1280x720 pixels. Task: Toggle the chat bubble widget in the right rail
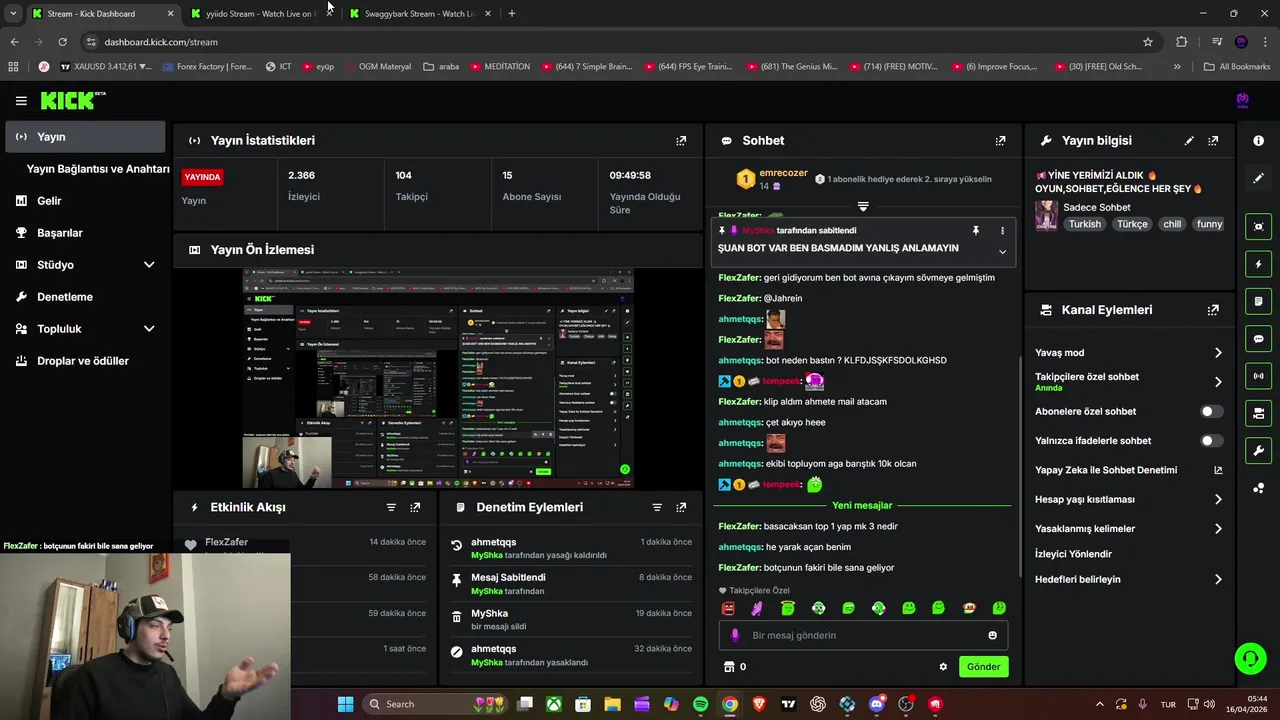click(x=1258, y=339)
